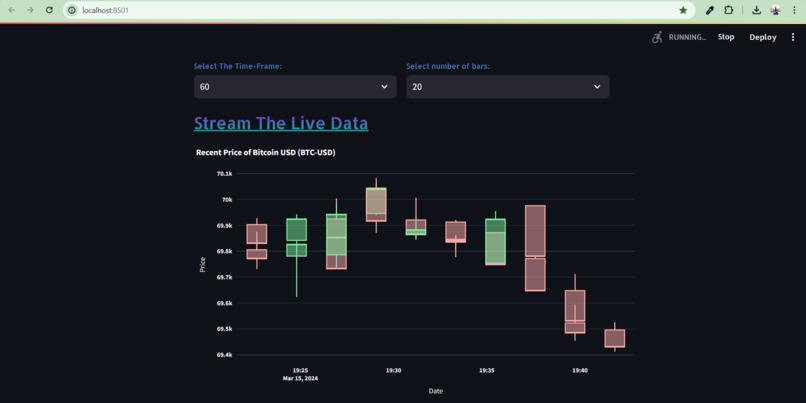Open the Select The Time-Frame dropdown

[295, 87]
